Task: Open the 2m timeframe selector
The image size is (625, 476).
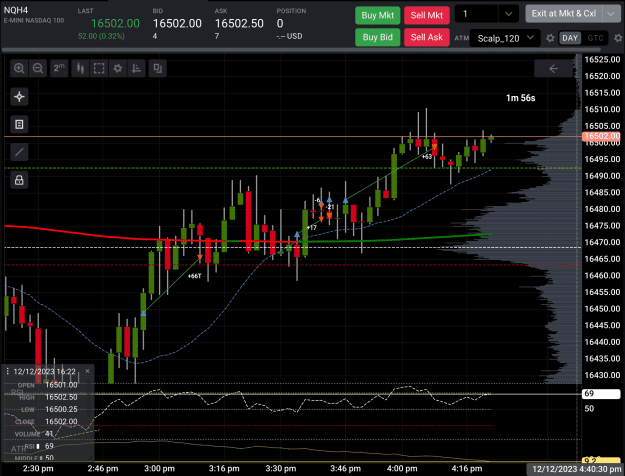Action: pos(59,69)
